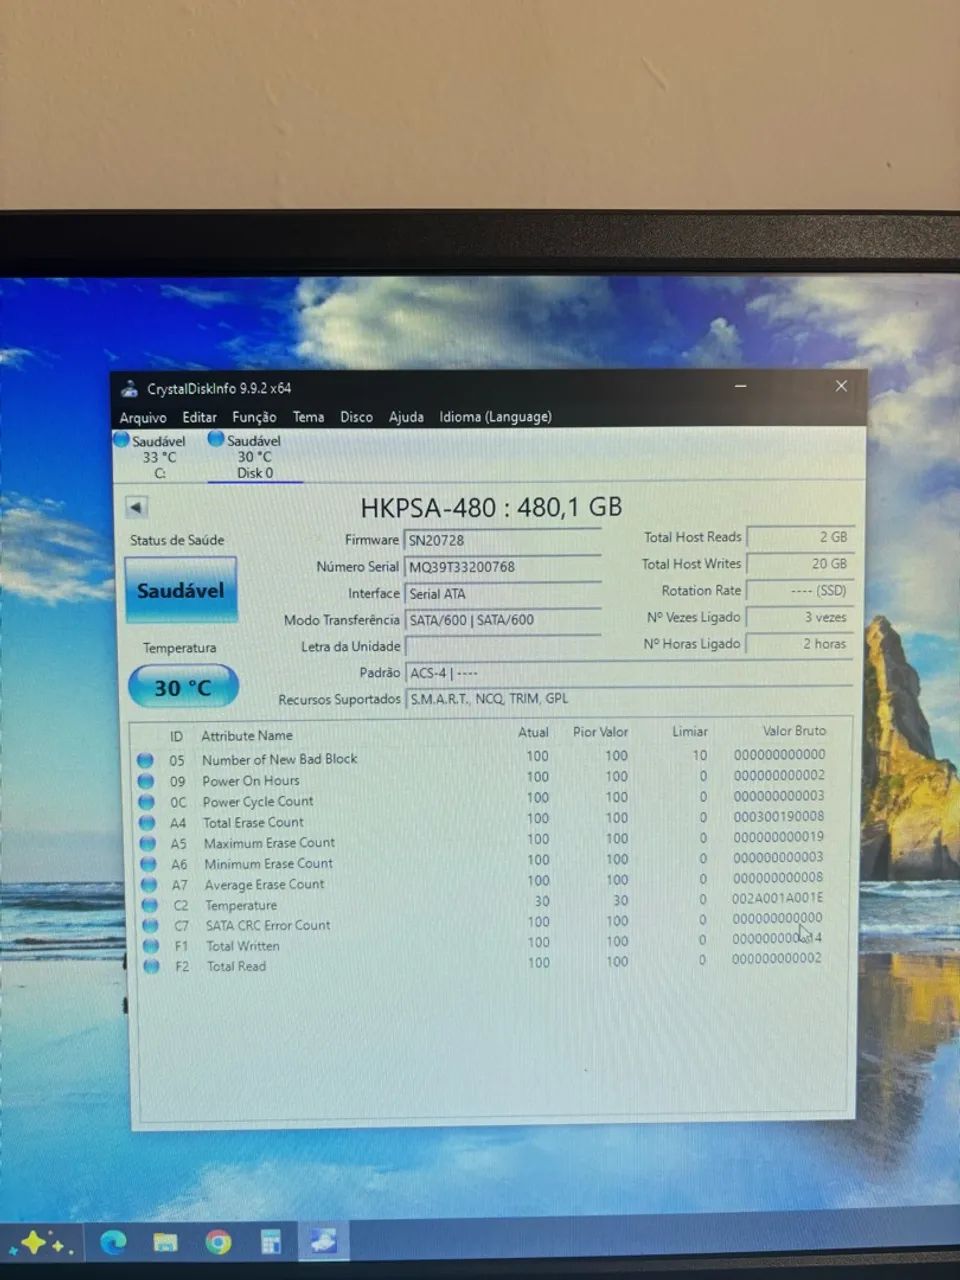The height and width of the screenshot is (1280, 960).
Task: Click the status icon for Total Read
Action: click(x=151, y=966)
